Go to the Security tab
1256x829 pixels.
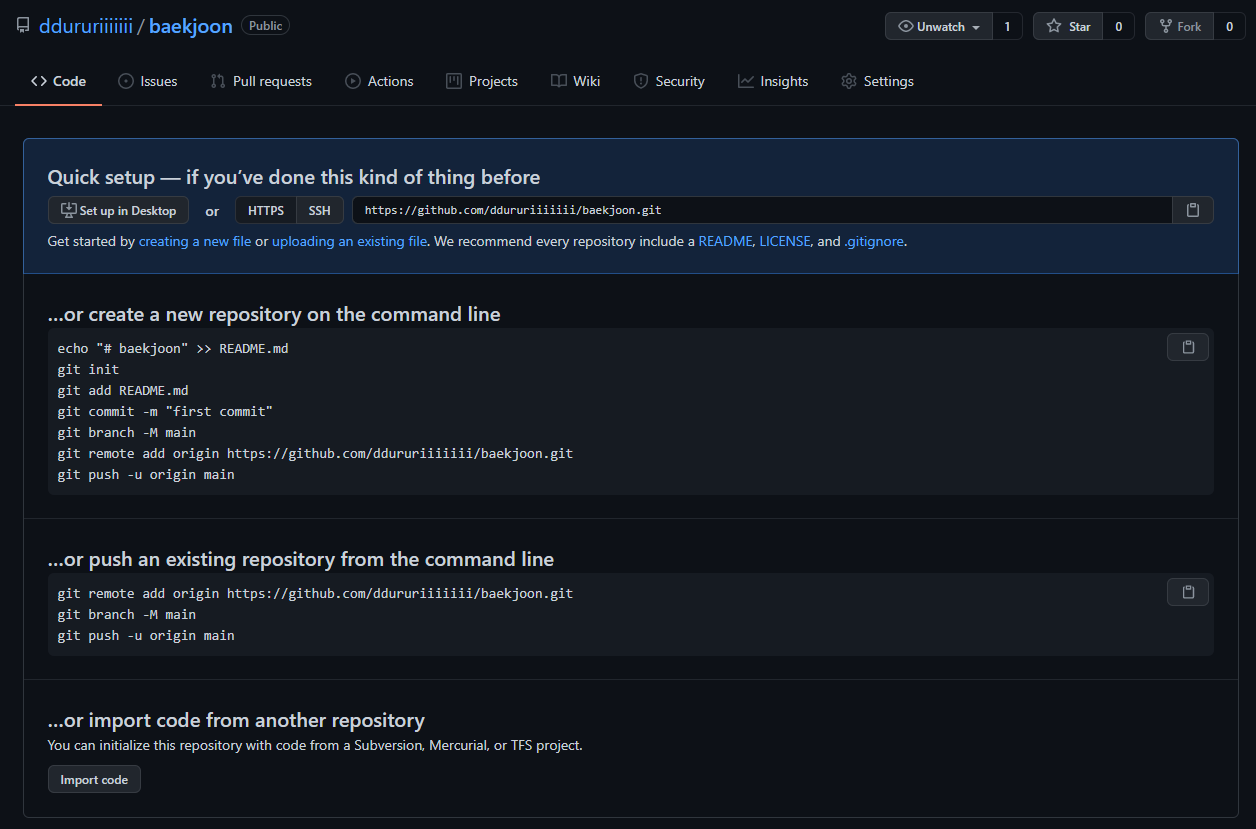pyautogui.click(x=669, y=81)
